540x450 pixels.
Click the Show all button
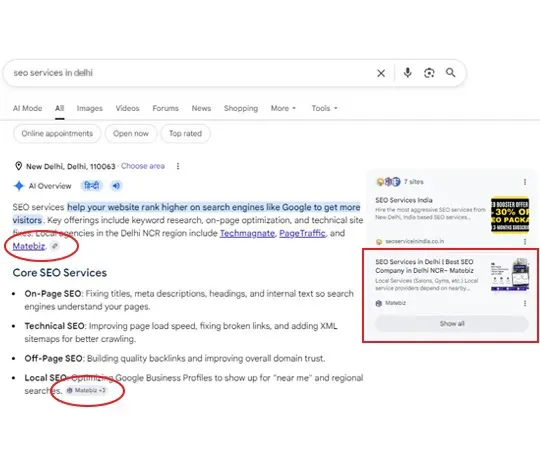pos(451,324)
